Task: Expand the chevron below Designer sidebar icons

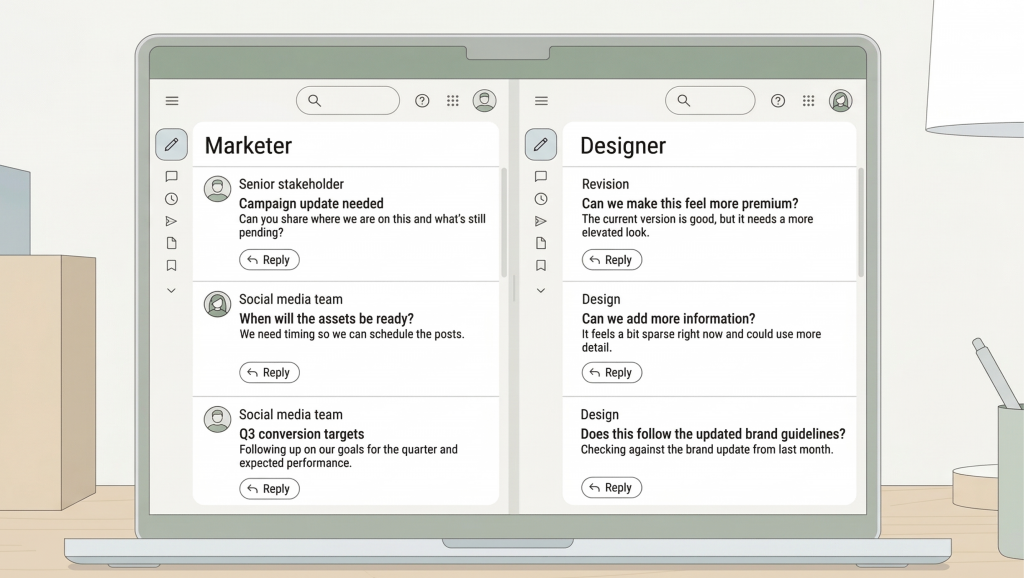Action: pyautogui.click(x=541, y=290)
